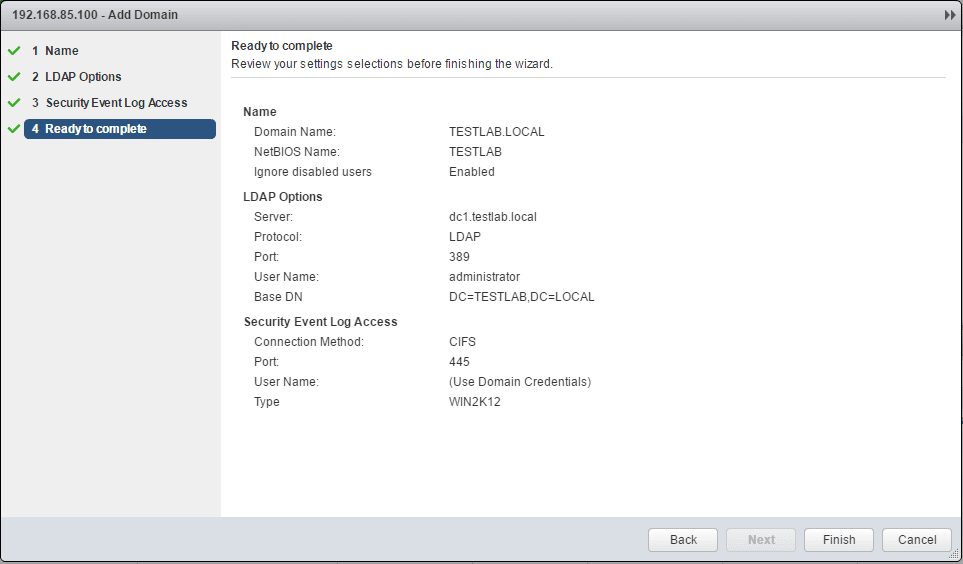Viewport: 963px width, 564px height.
Task: Click the TESTLAB.LOCAL domain name value
Action: point(497,132)
